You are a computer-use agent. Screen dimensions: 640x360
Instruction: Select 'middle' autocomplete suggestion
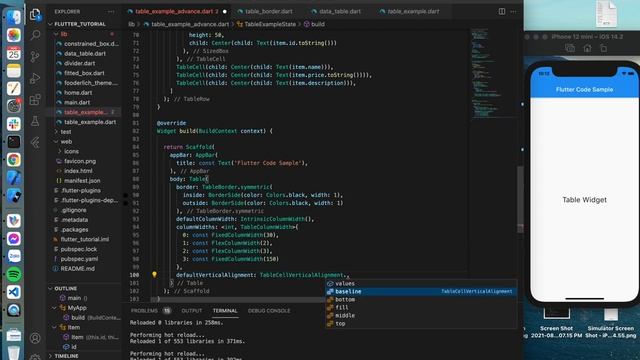(x=421, y=316)
